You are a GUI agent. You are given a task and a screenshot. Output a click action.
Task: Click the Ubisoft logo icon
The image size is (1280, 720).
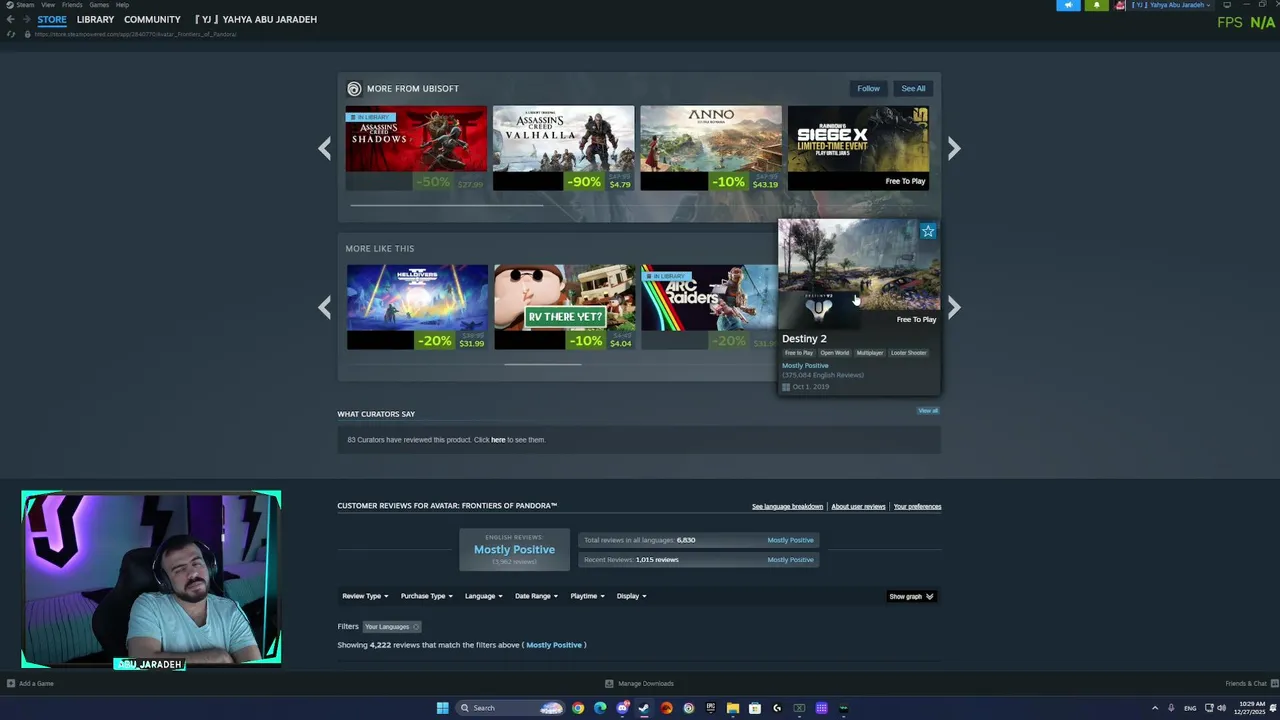point(353,88)
